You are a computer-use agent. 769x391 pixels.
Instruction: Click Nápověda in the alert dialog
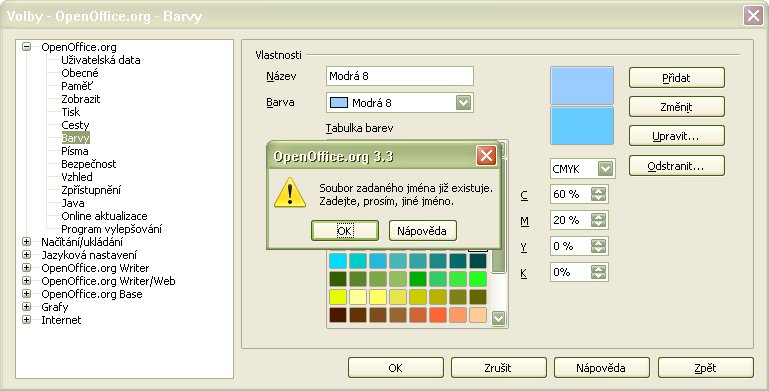coord(423,231)
